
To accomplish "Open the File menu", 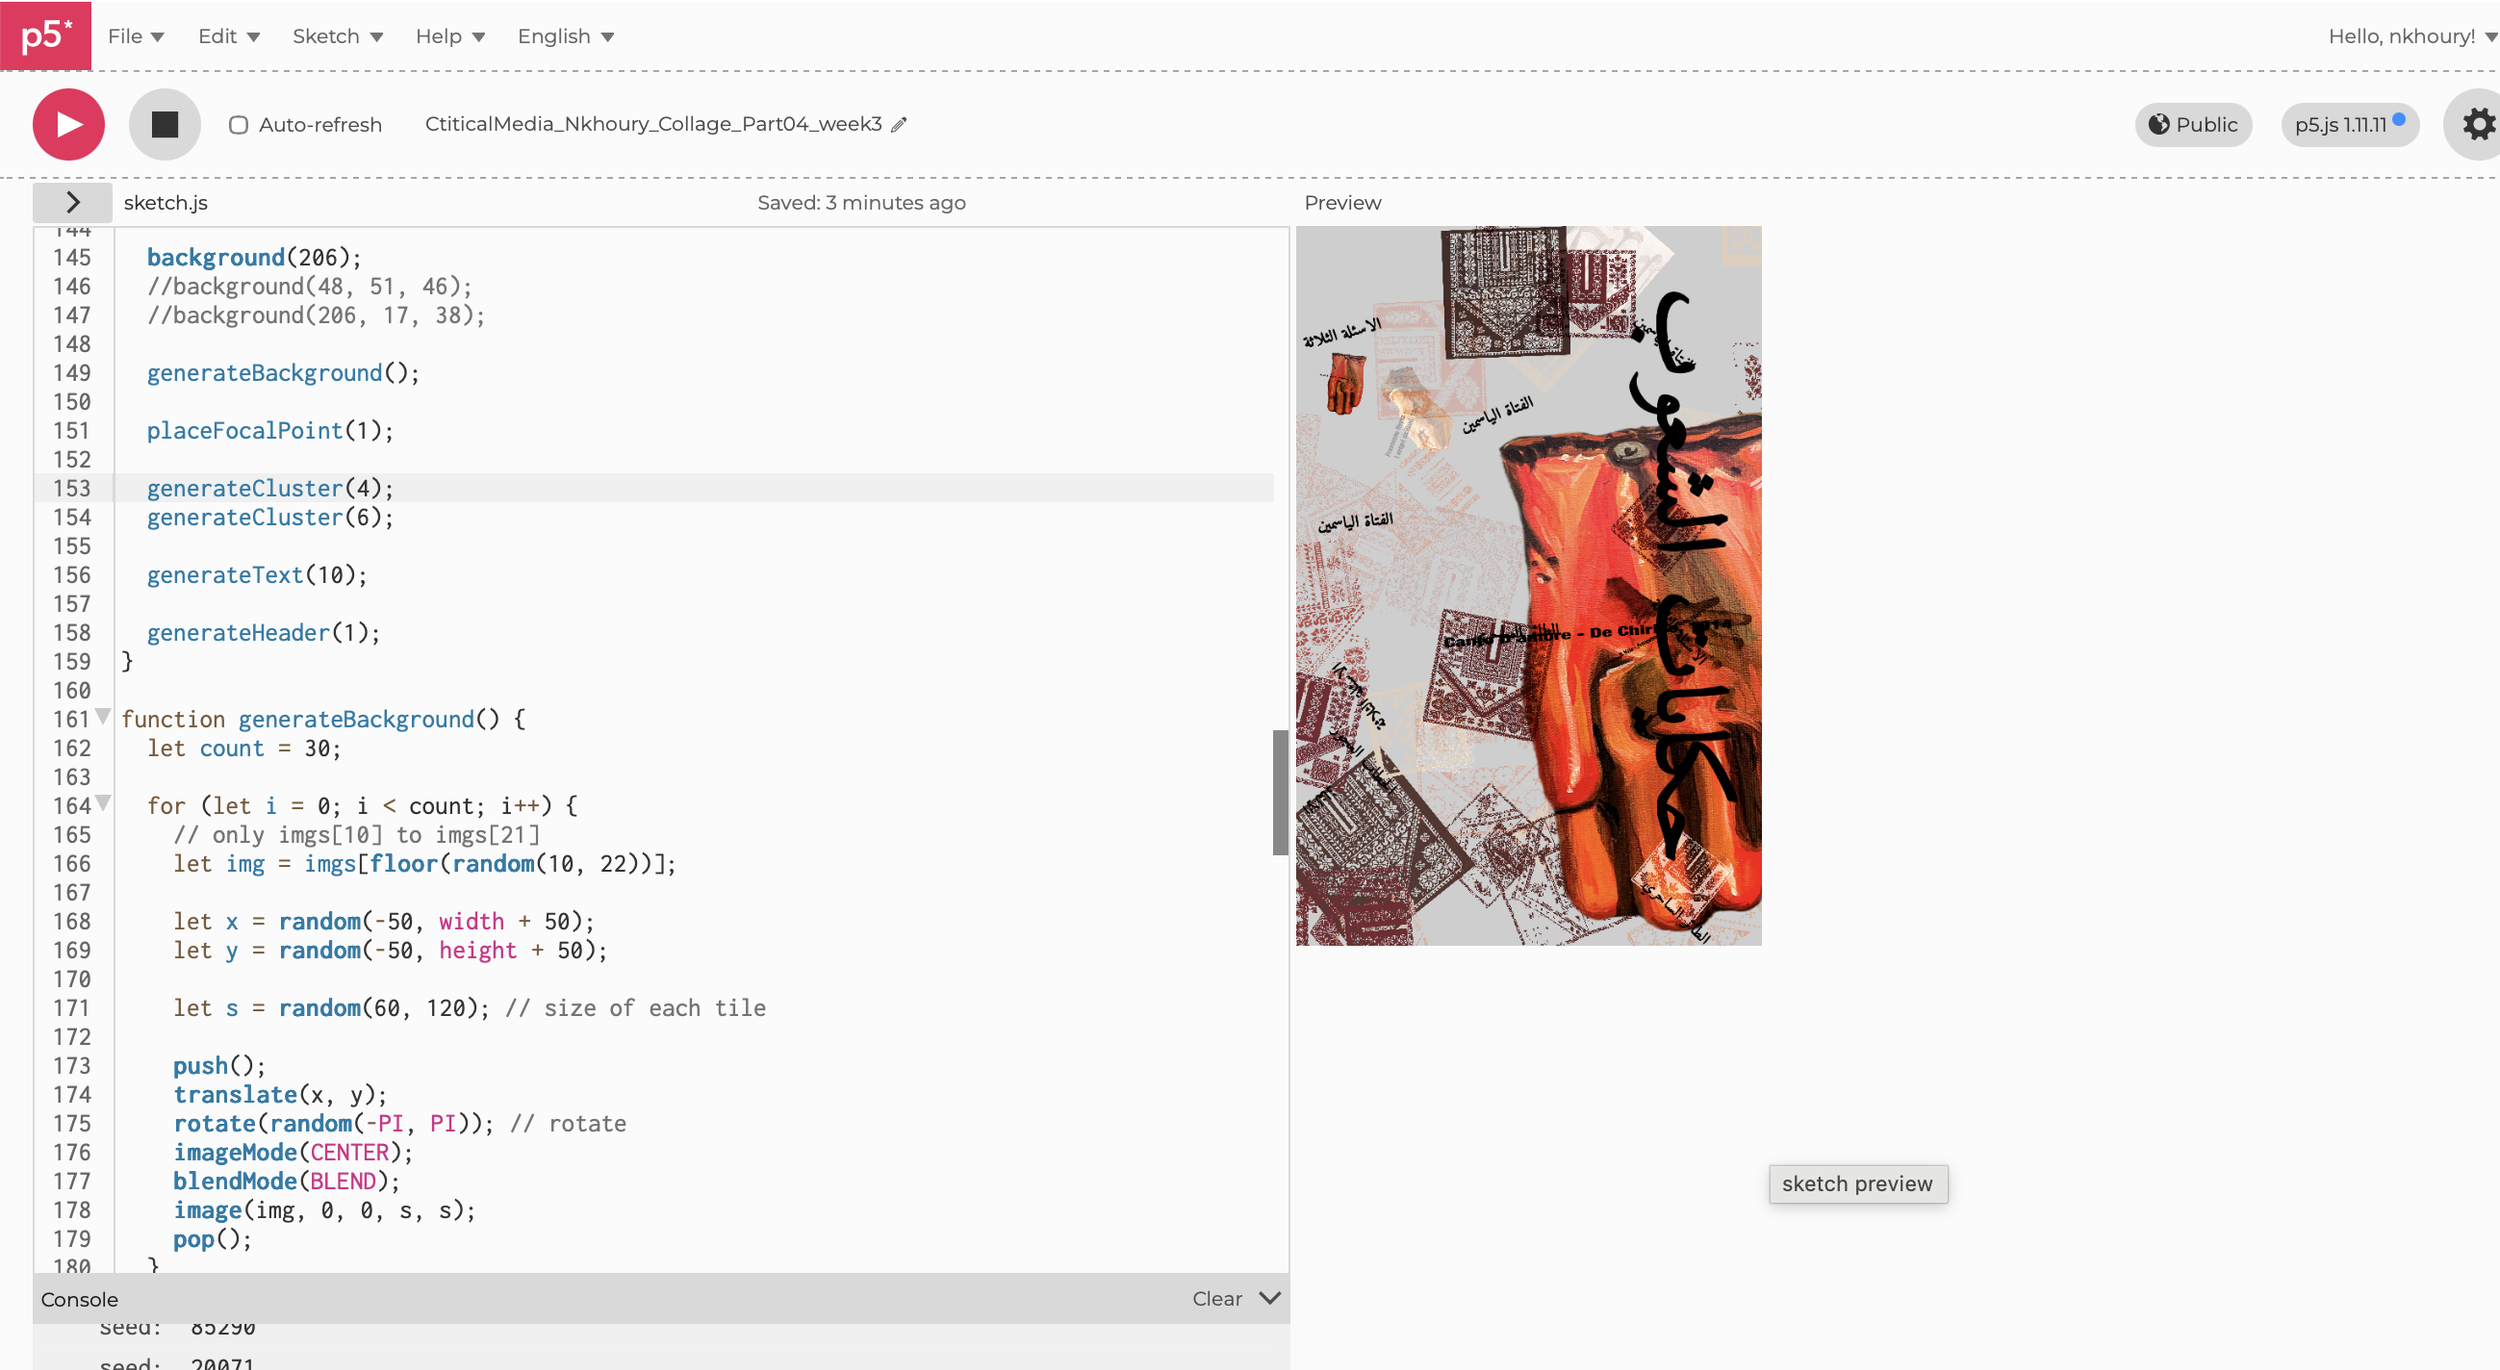I will [135, 36].
